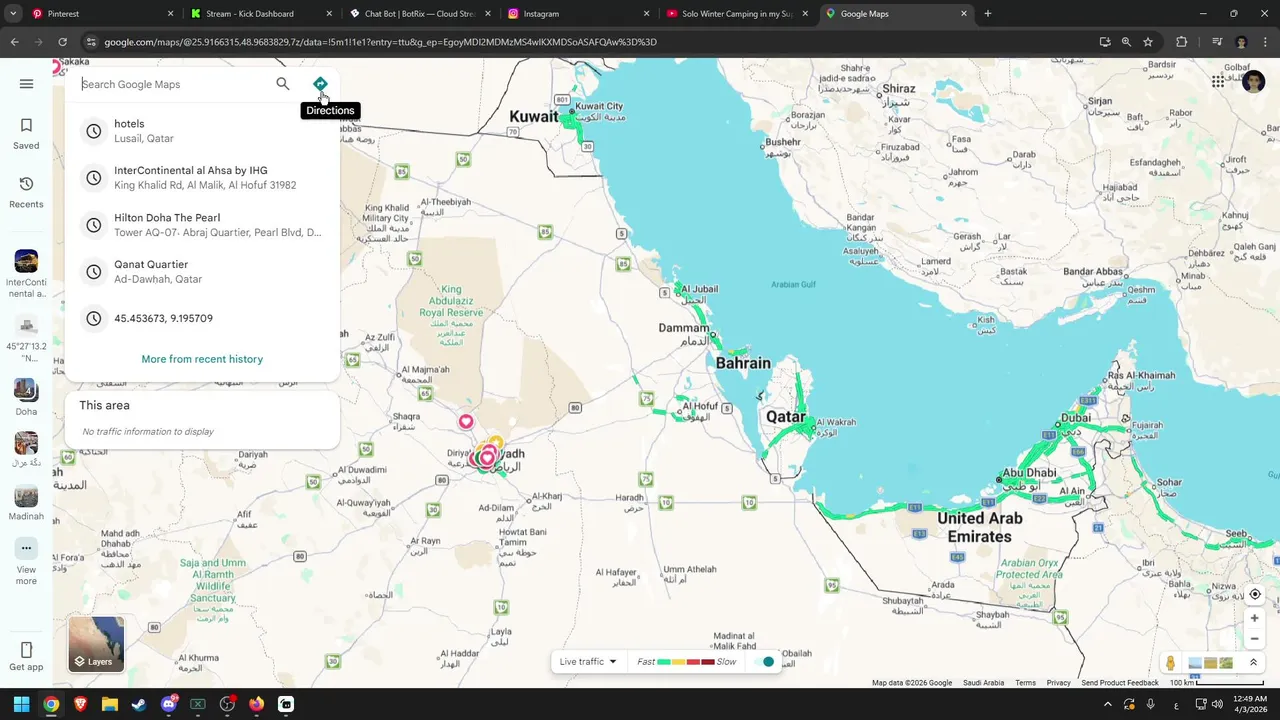Screen dimensions: 1280x720
Task: Zoom out the map with minus button
Action: point(1255,639)
